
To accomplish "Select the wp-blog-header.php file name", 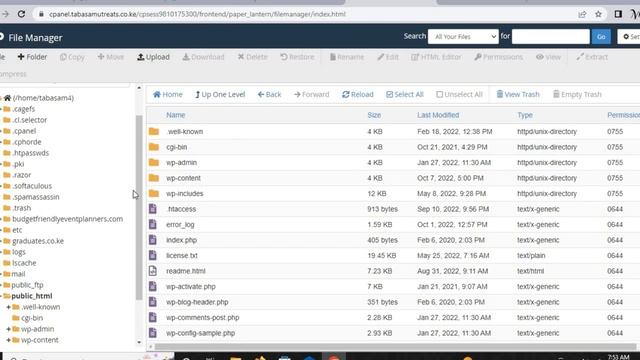I will click(x=197, y=302).
